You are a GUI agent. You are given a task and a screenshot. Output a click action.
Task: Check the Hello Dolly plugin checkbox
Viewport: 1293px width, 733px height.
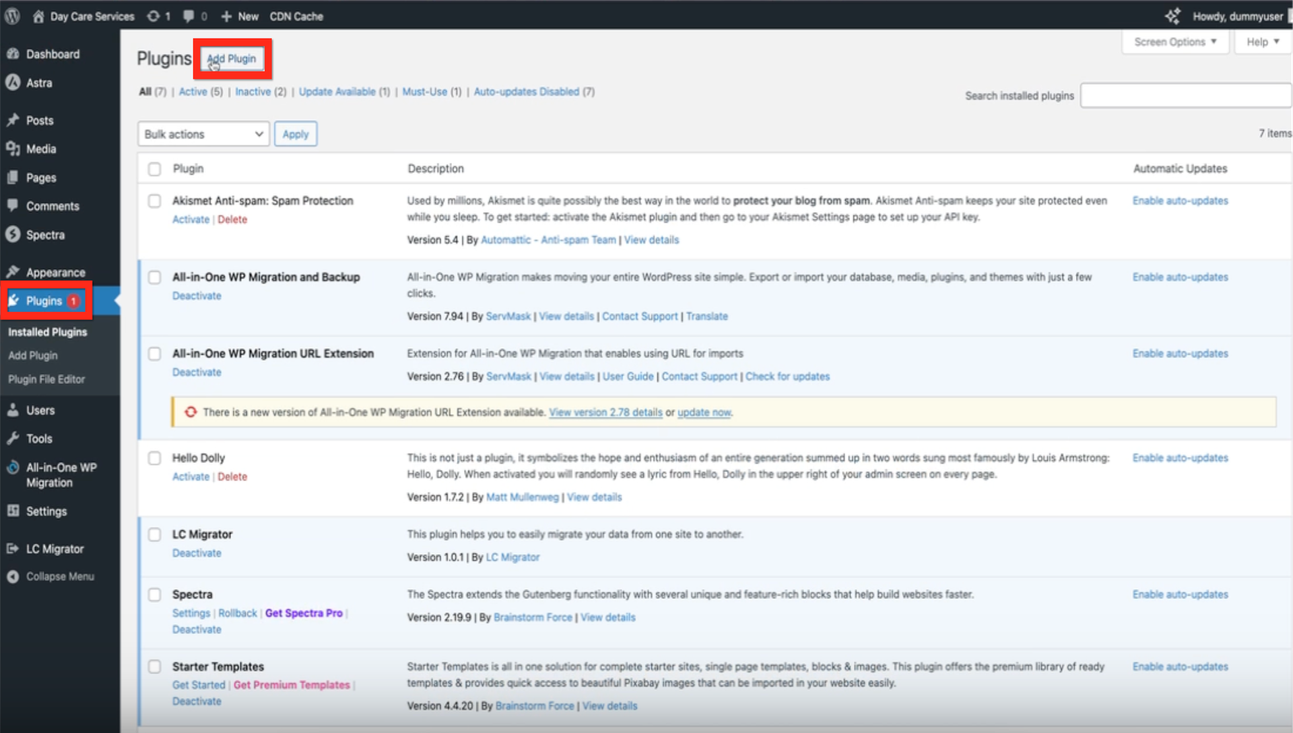154,457
